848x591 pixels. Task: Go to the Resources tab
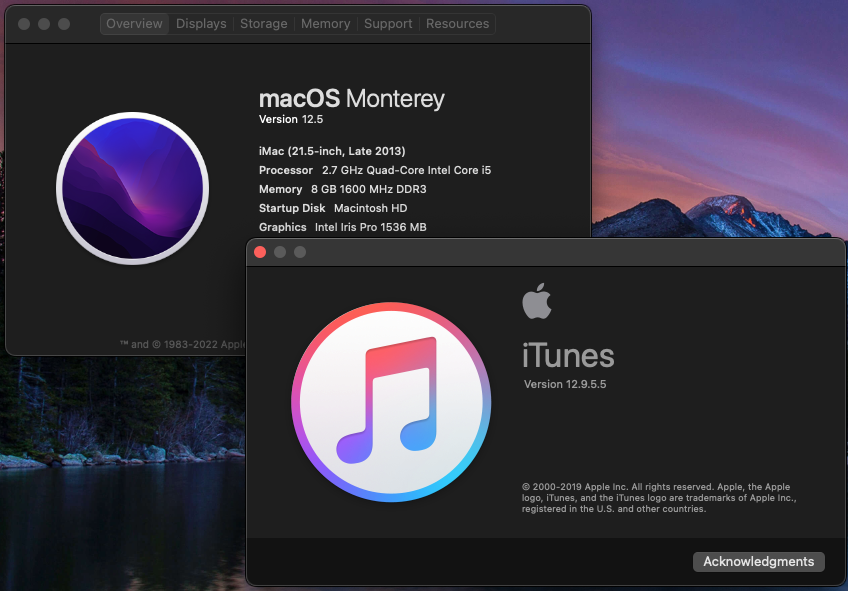(x=458, y=24)
